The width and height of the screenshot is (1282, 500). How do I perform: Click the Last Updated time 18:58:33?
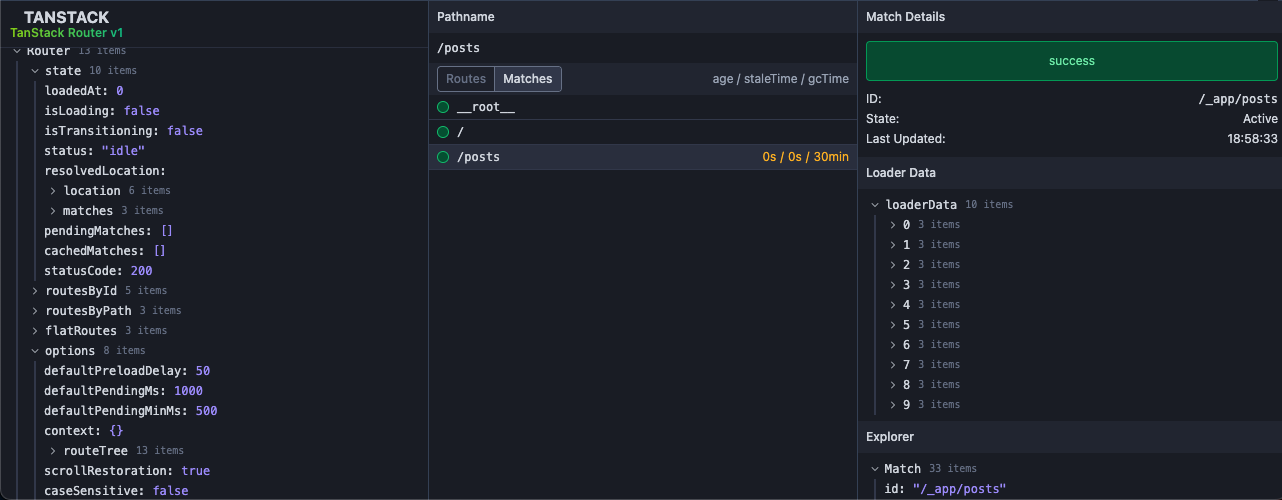click(x=1251, y=139)
